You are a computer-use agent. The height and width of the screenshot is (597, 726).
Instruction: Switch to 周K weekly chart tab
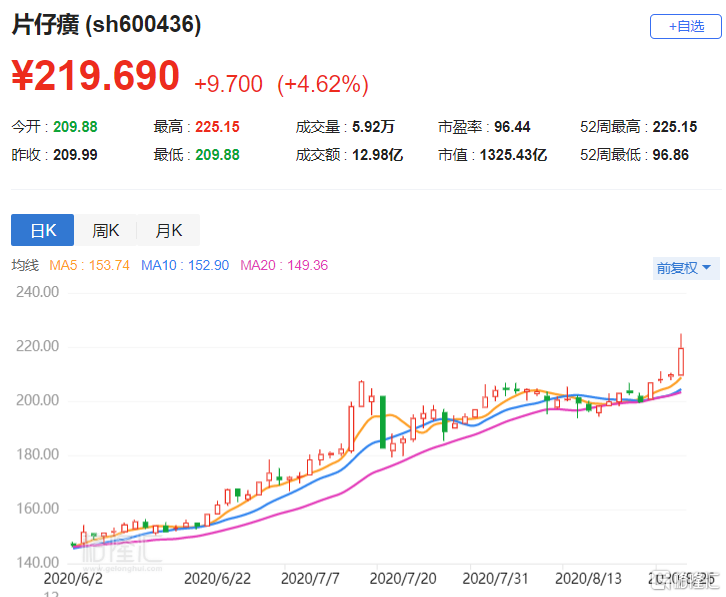coord(106,230)
